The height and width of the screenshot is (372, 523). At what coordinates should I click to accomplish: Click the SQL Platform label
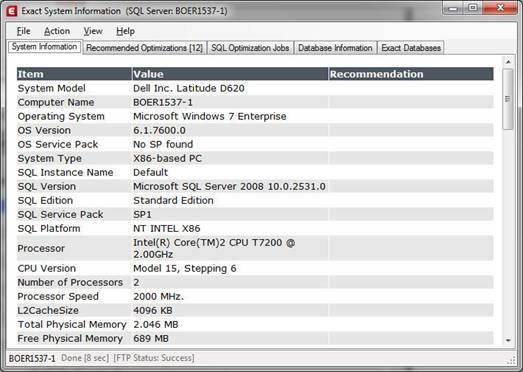tap(49, 229)
